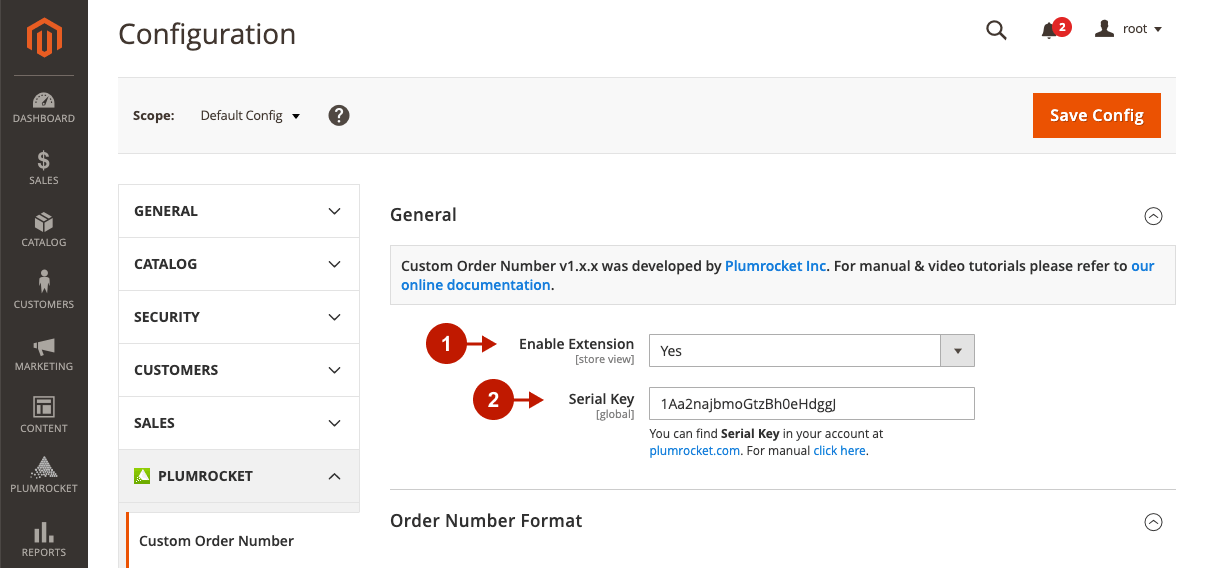The width and height of the screenshot is (1206, 568).
Task: Collapse the Order Number Format section
Action: click(1153, 522)
